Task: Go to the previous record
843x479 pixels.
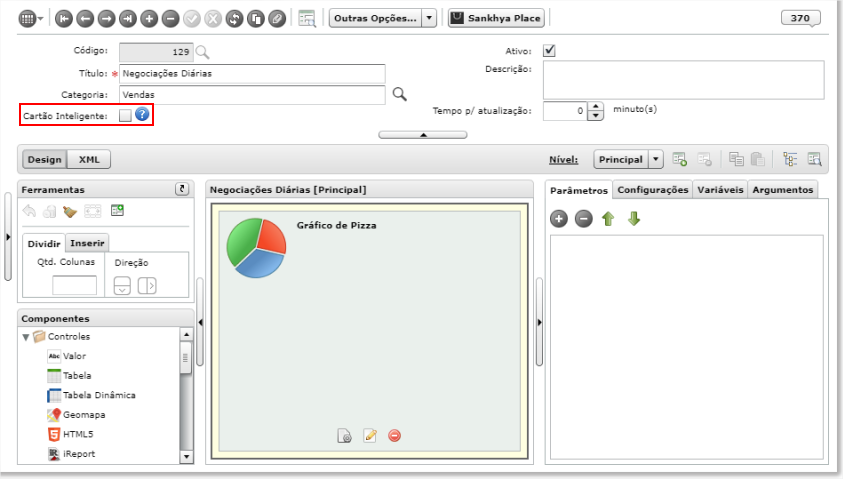Action: [85, 19]
